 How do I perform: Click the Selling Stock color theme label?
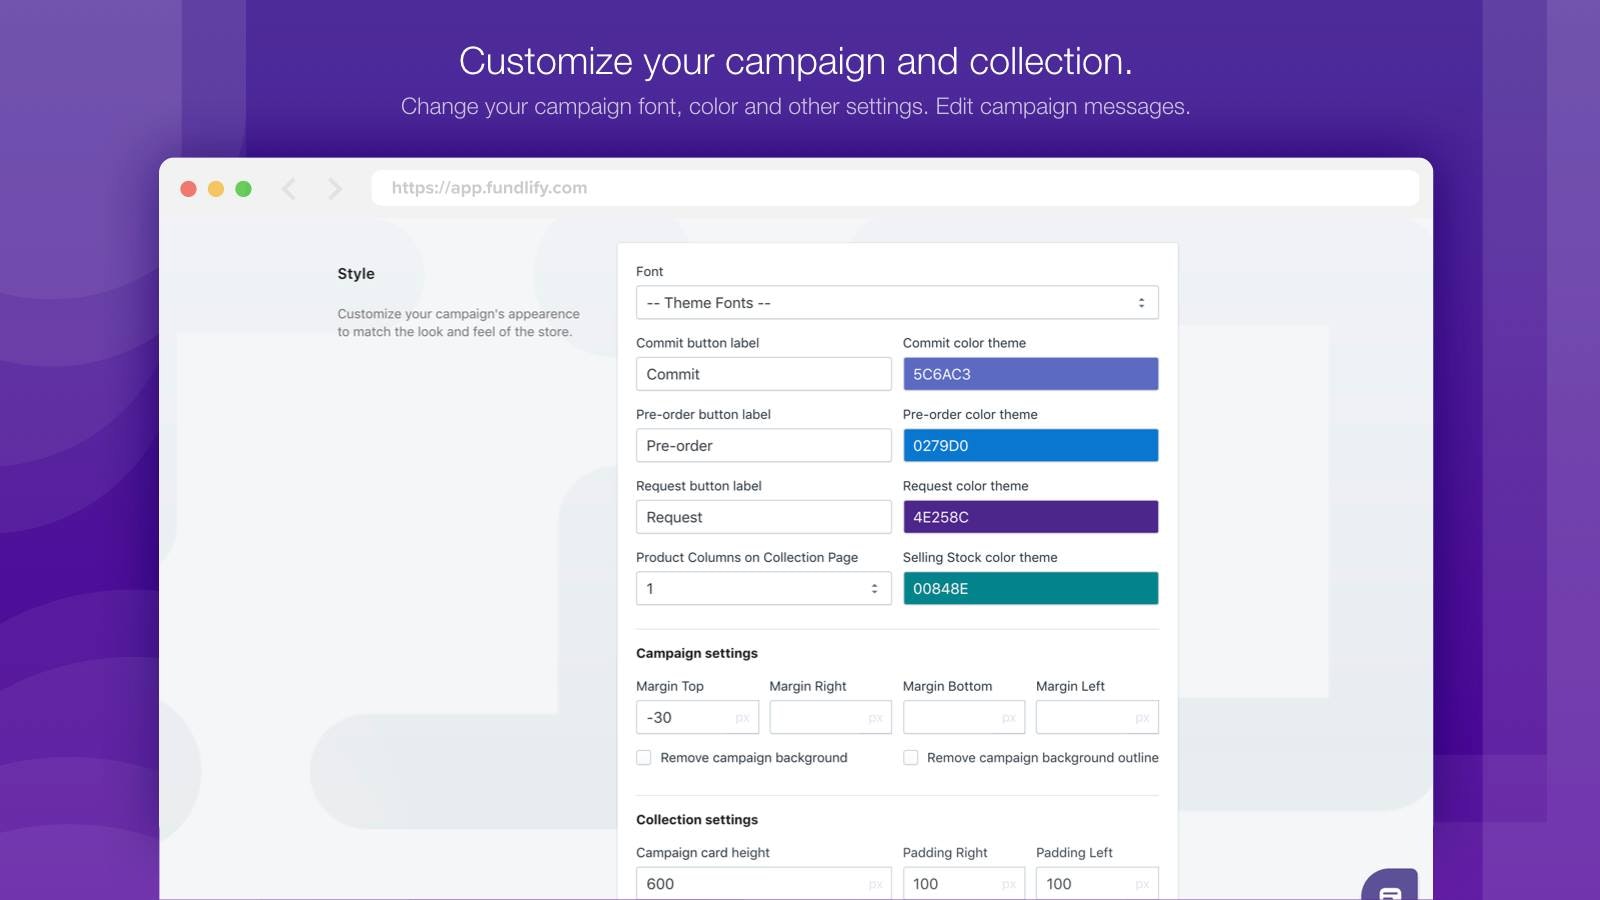coord(980,558)
